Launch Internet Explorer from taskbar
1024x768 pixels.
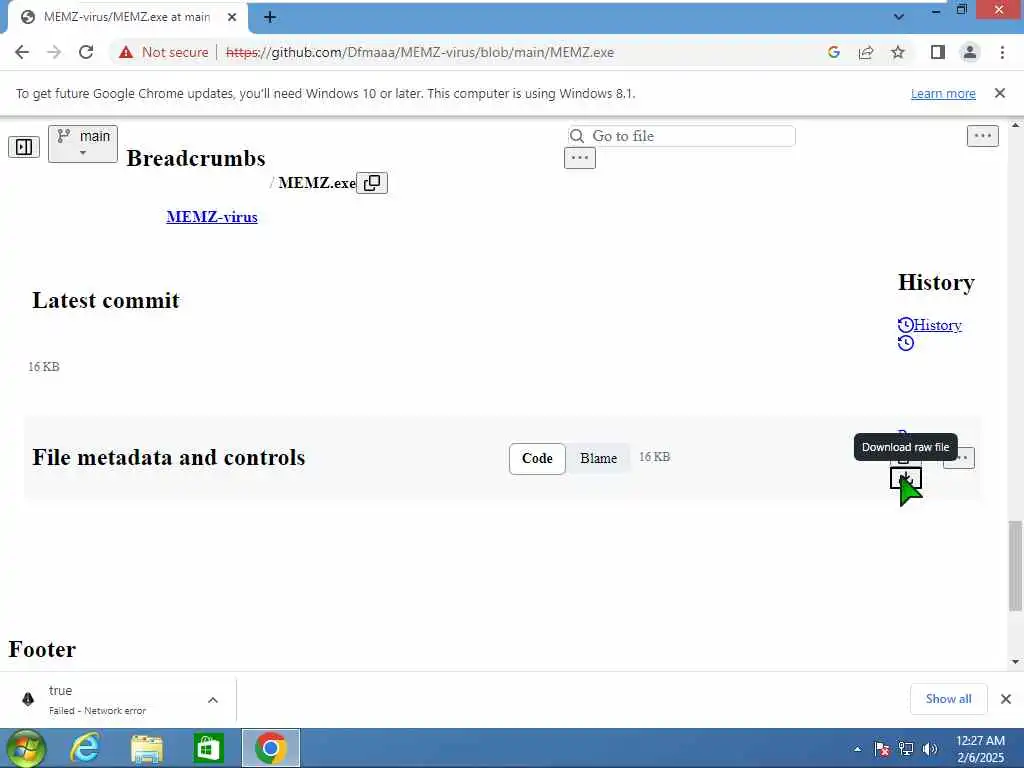(85, 748)
